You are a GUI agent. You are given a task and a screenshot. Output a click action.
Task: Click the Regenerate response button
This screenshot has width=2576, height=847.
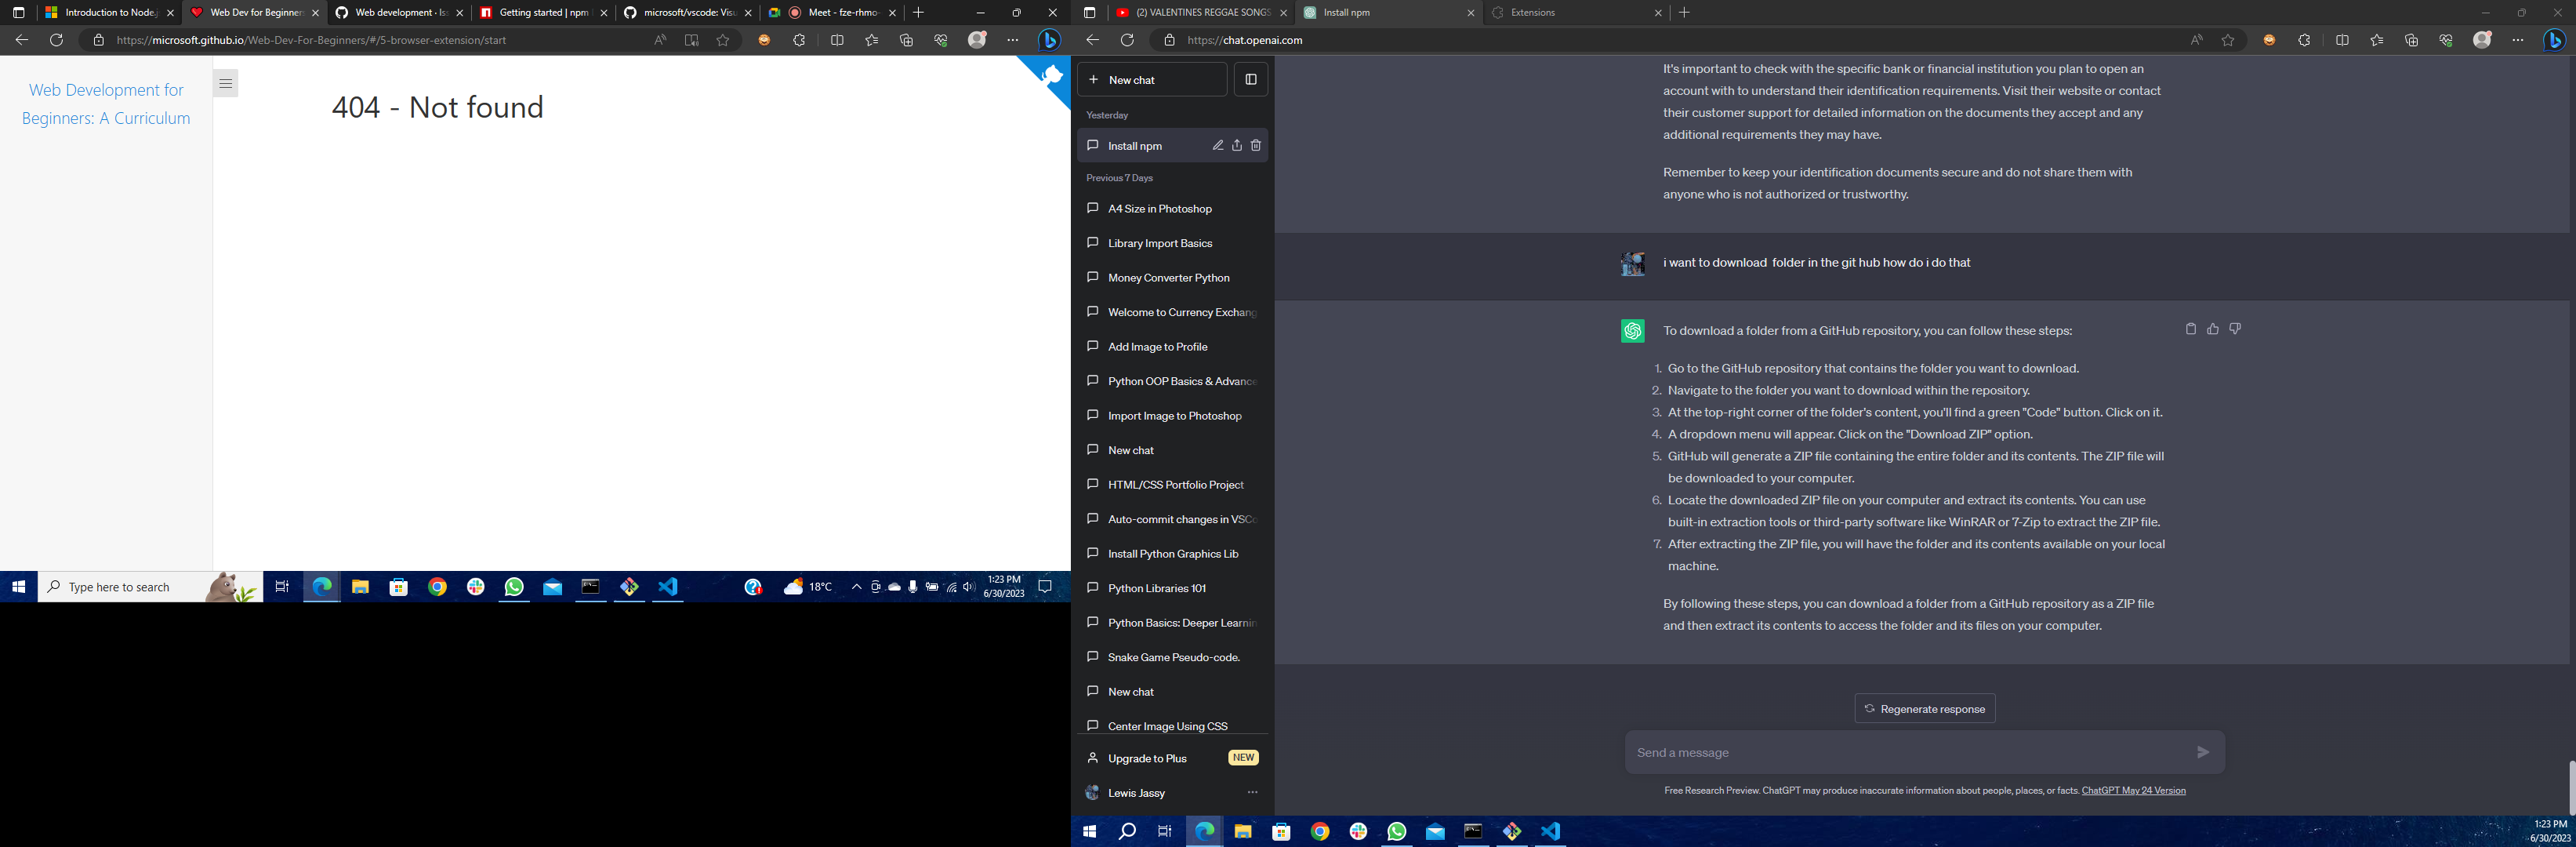pyautogui.click(x=1924, y=708)
